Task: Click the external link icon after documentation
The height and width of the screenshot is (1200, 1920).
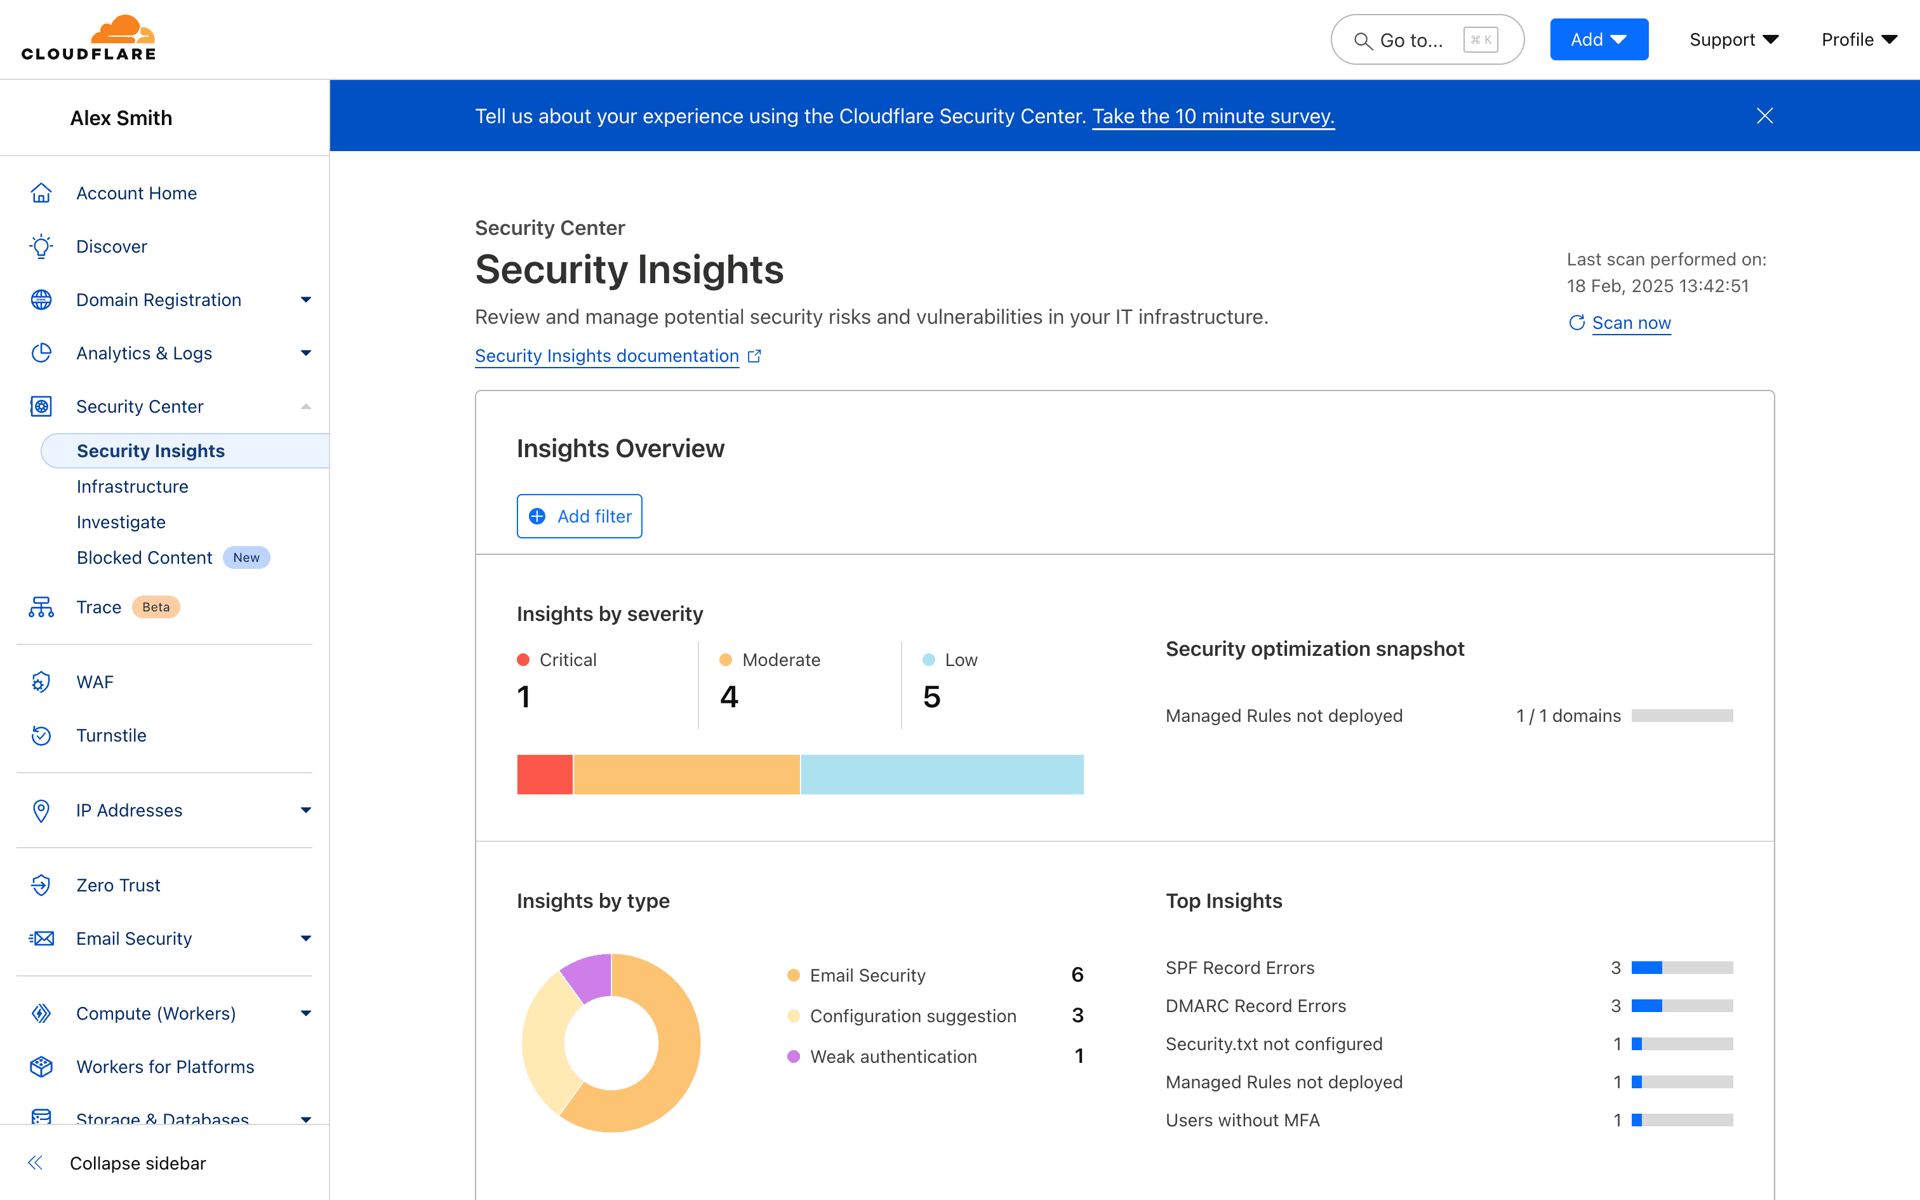Action: pos(754,356)
